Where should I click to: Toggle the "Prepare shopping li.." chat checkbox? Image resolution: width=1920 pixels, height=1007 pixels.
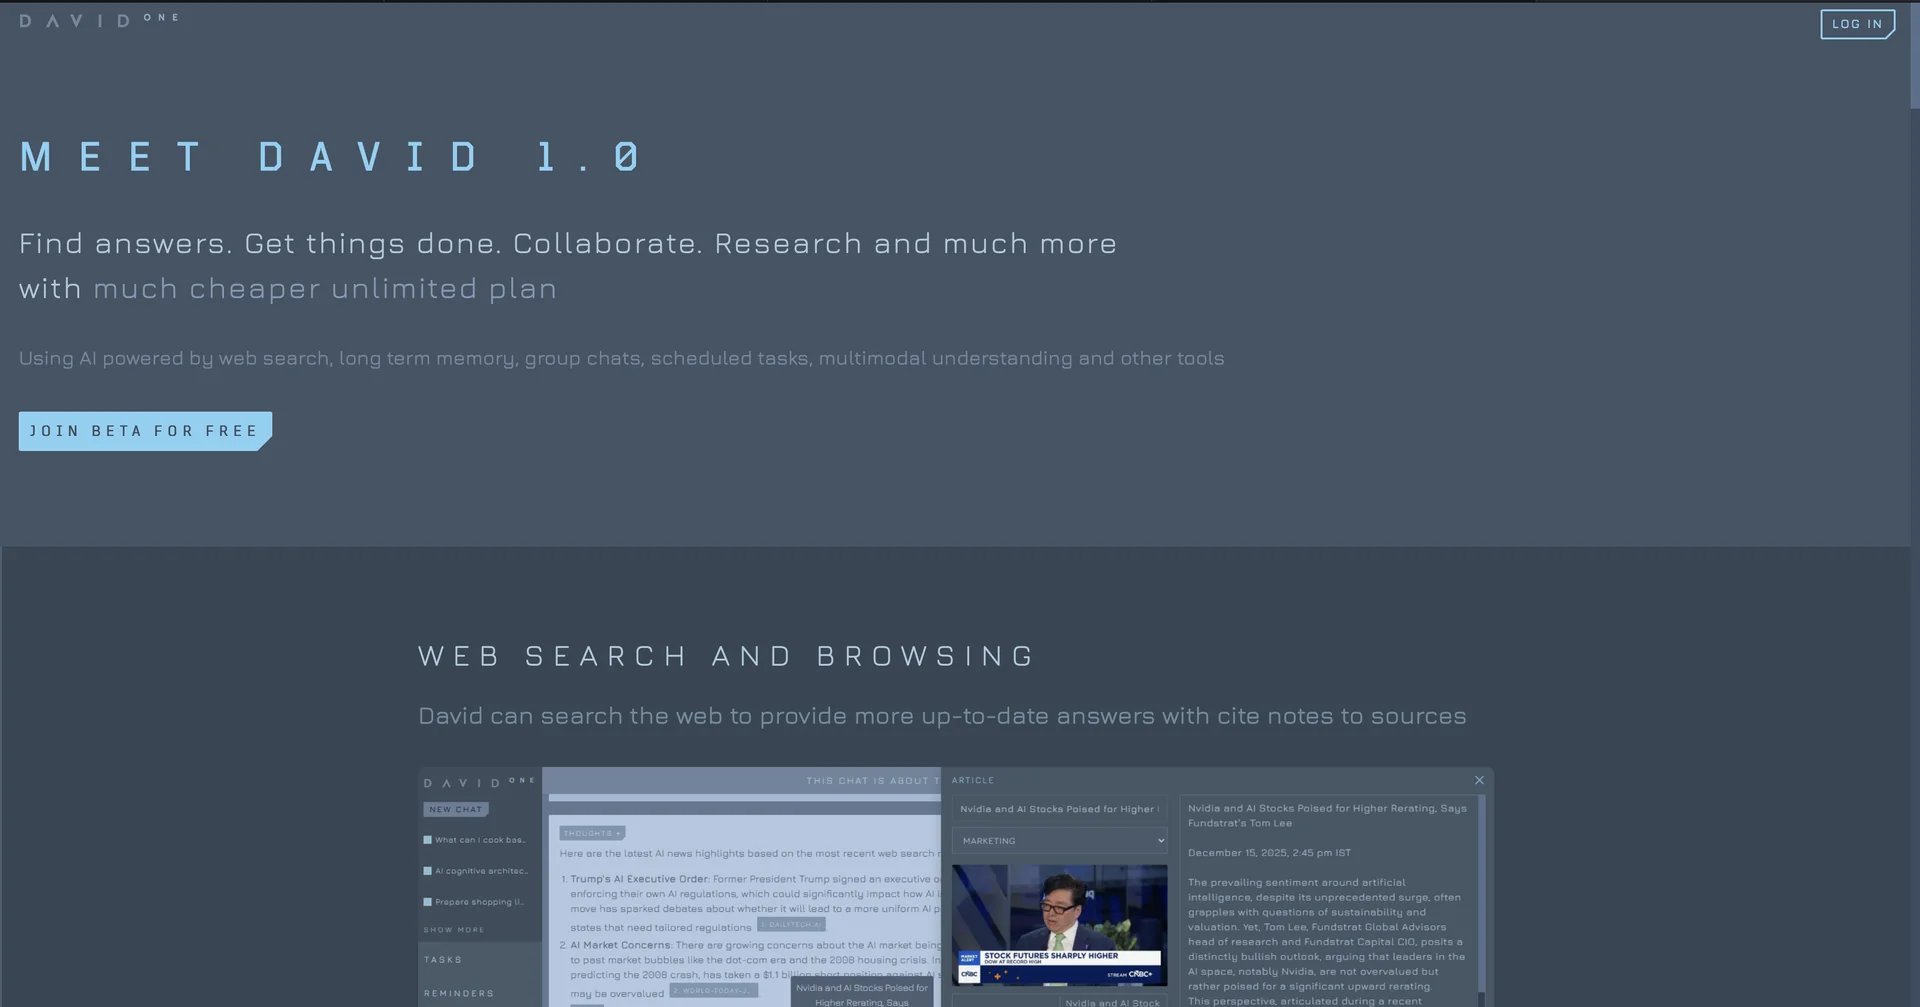(x=427, y=902)
